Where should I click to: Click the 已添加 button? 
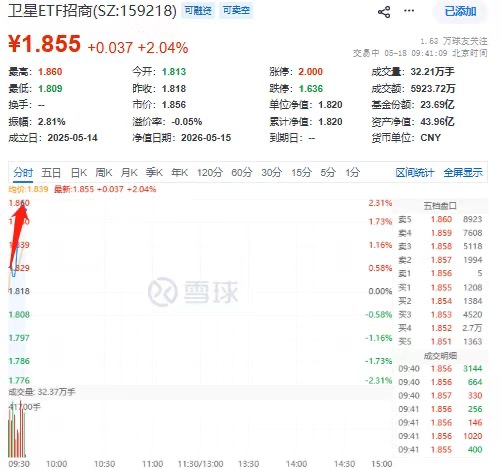[460, 12]
